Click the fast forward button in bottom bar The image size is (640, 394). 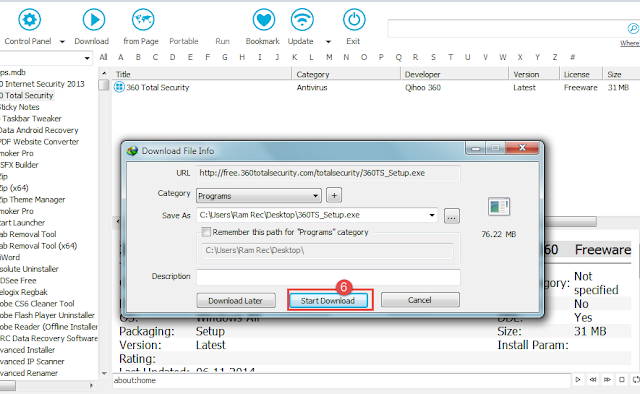[x=607, y=380]
